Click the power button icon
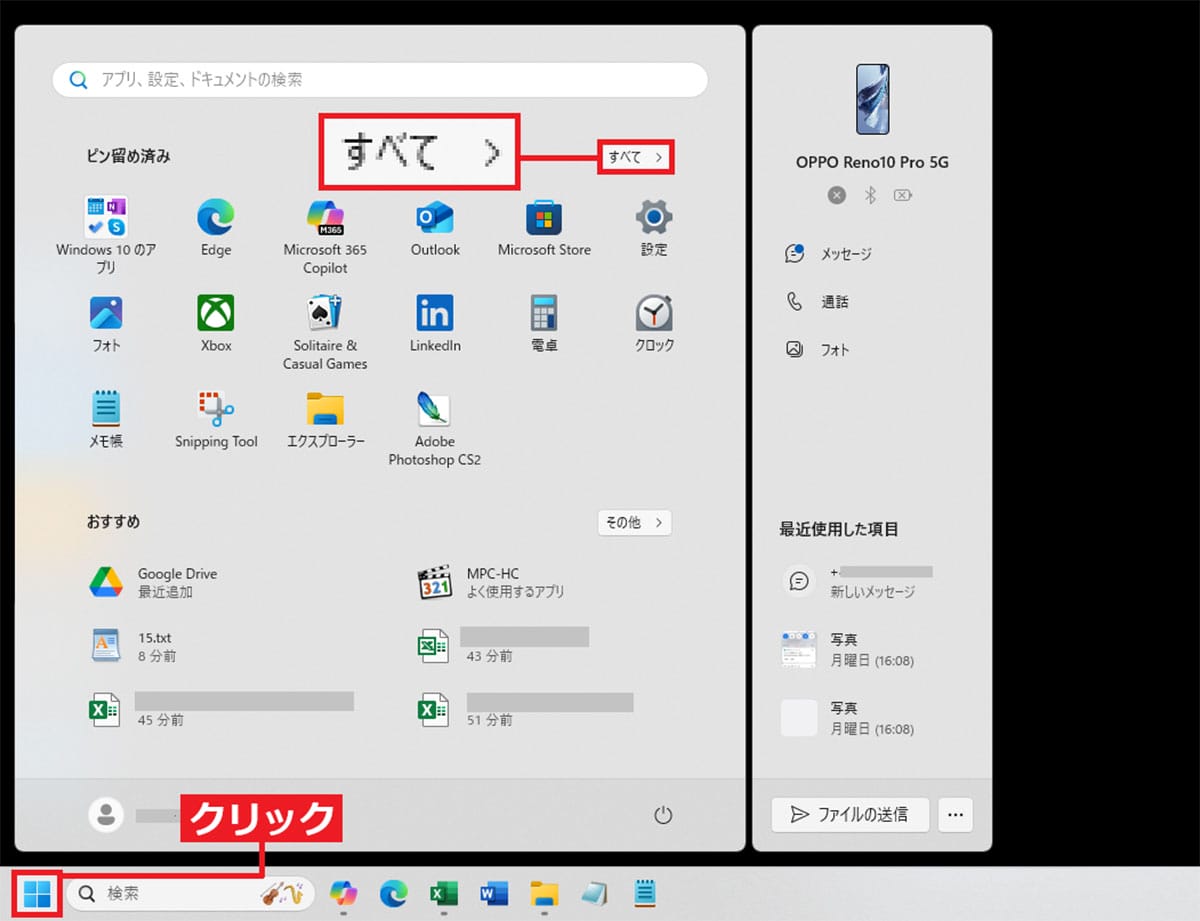Viewport: 1200px width, 921px height. click(663, 815)
